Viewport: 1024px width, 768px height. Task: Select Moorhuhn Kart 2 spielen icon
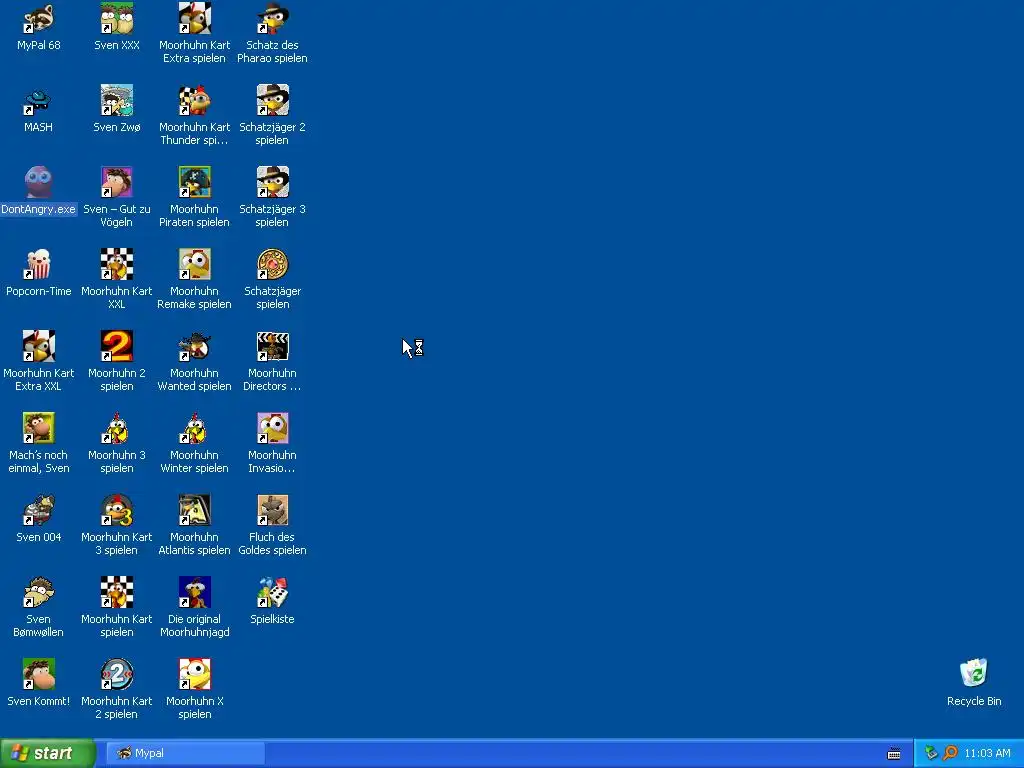click(x=117, y=674)
